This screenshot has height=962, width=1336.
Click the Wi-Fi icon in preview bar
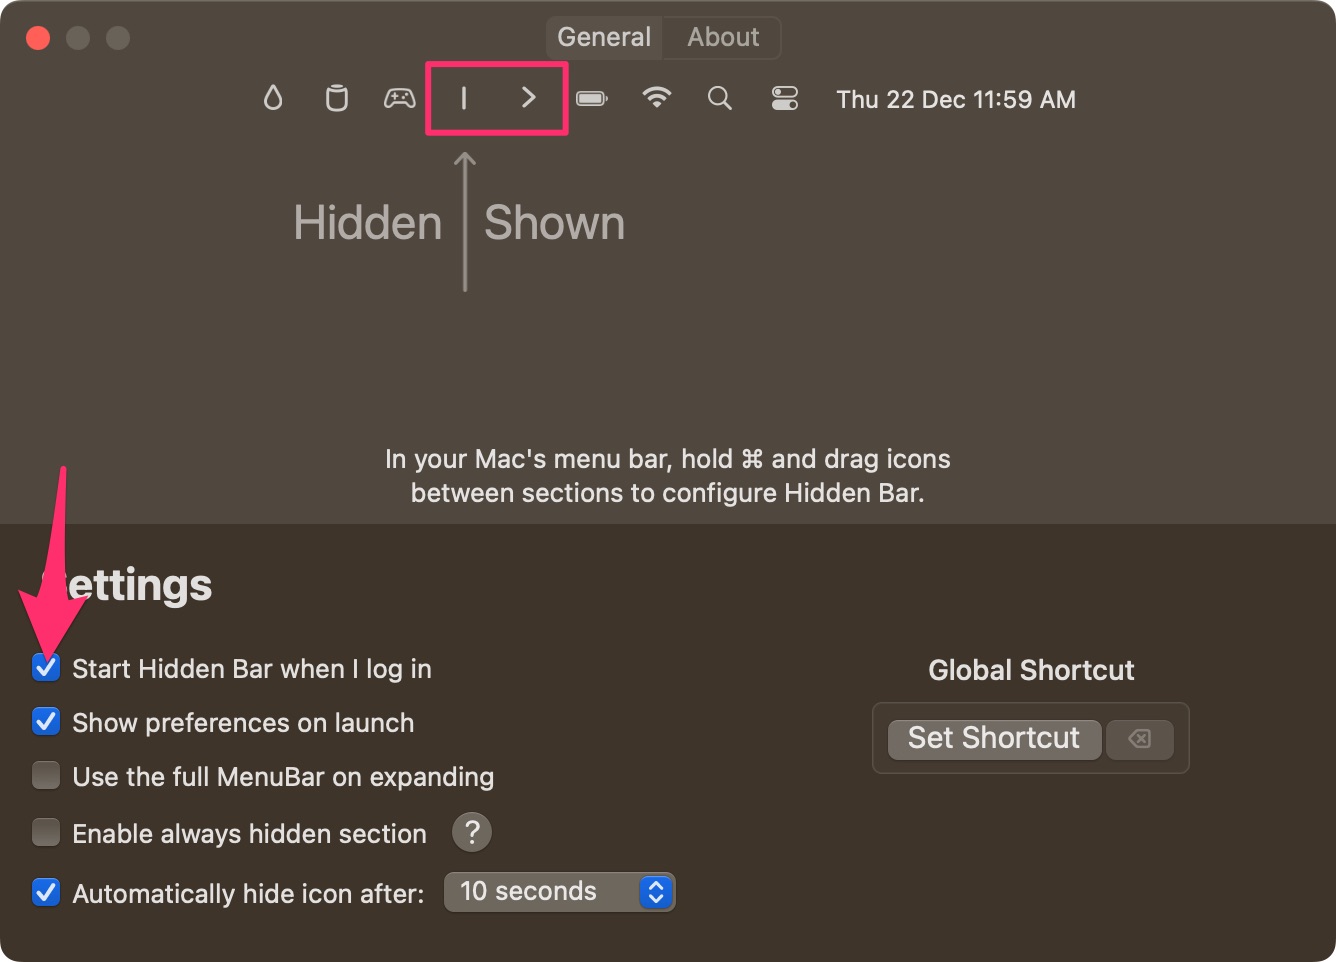[656, 98]
